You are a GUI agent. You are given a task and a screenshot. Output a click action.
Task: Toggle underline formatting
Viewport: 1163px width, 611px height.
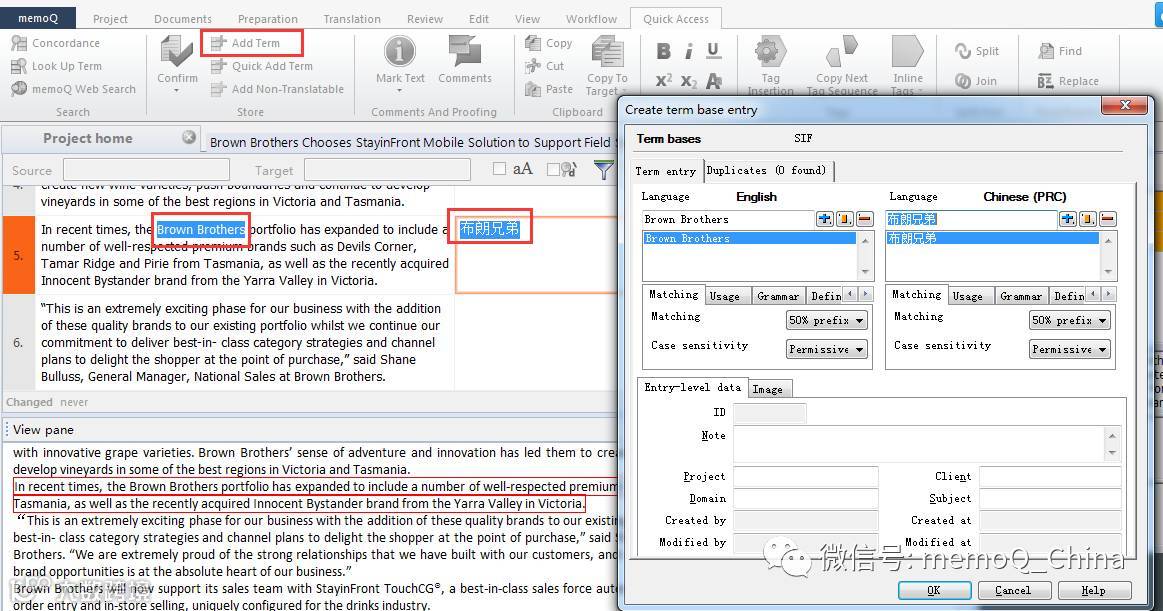tap(713, 50)
